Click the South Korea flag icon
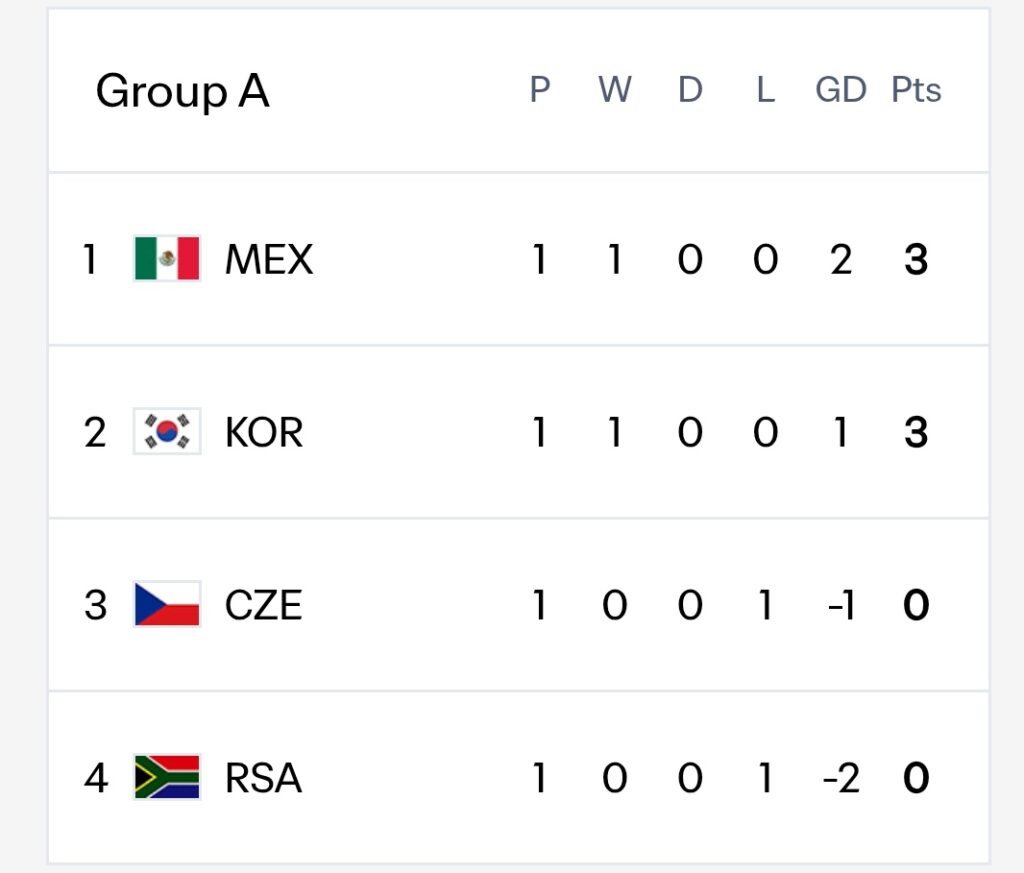This screenshot has height=873, width=1024. (167, 431)
